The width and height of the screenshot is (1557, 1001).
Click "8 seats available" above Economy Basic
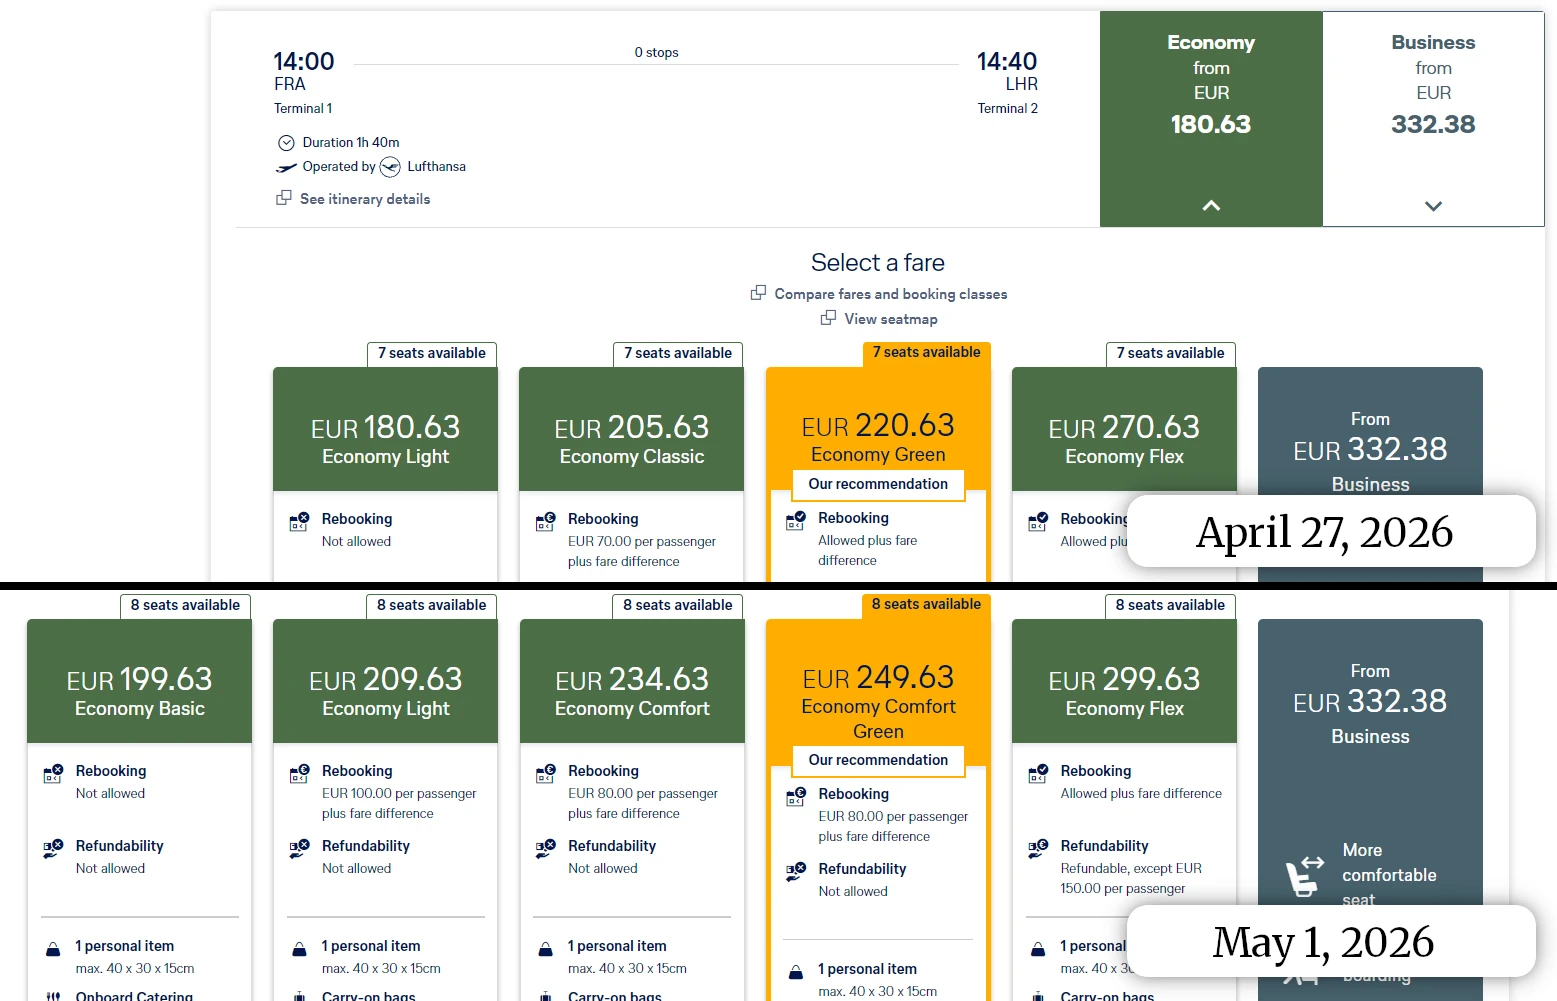coord(185,605)
